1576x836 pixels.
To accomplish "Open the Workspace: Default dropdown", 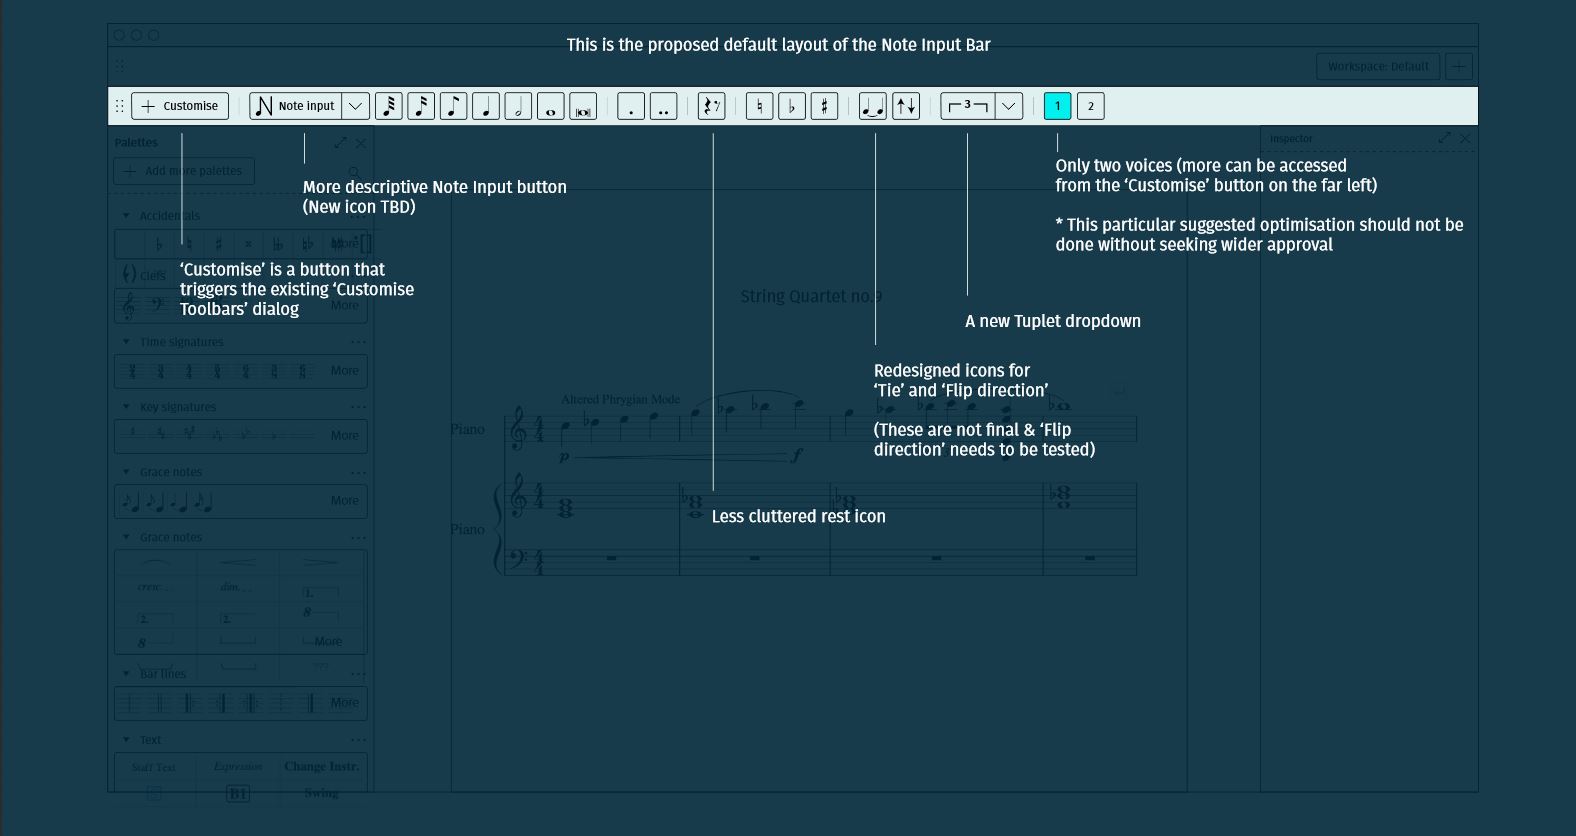I will pos(1378,66).
